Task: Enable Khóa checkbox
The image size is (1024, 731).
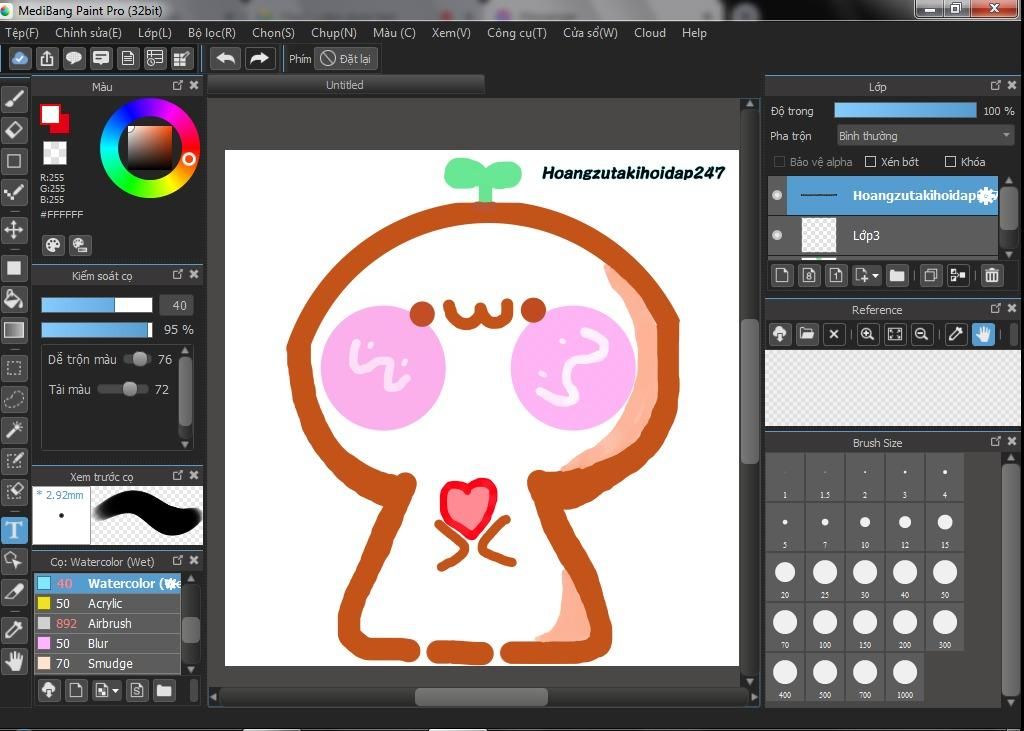Action: point(950,161)
